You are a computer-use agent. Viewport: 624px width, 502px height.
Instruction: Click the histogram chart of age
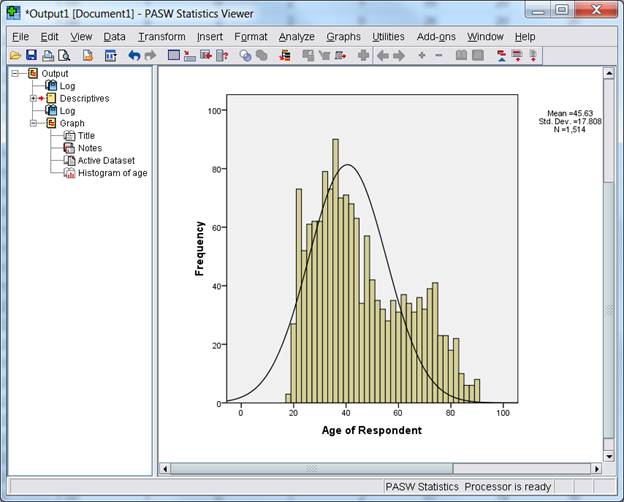click(x=372, y=248)
